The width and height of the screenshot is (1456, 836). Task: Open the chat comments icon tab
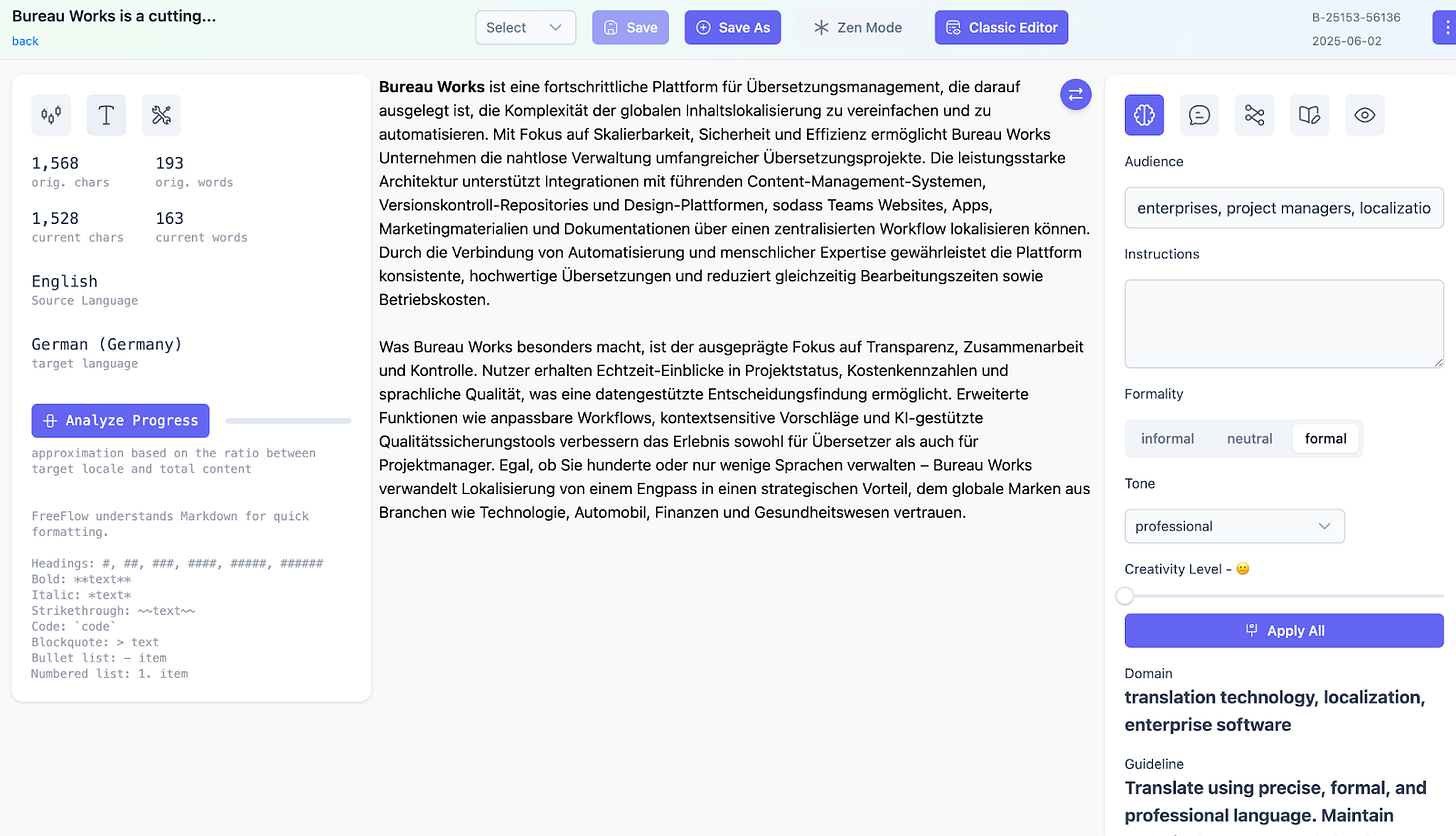pyautogui.click(x=1199, y=115)
